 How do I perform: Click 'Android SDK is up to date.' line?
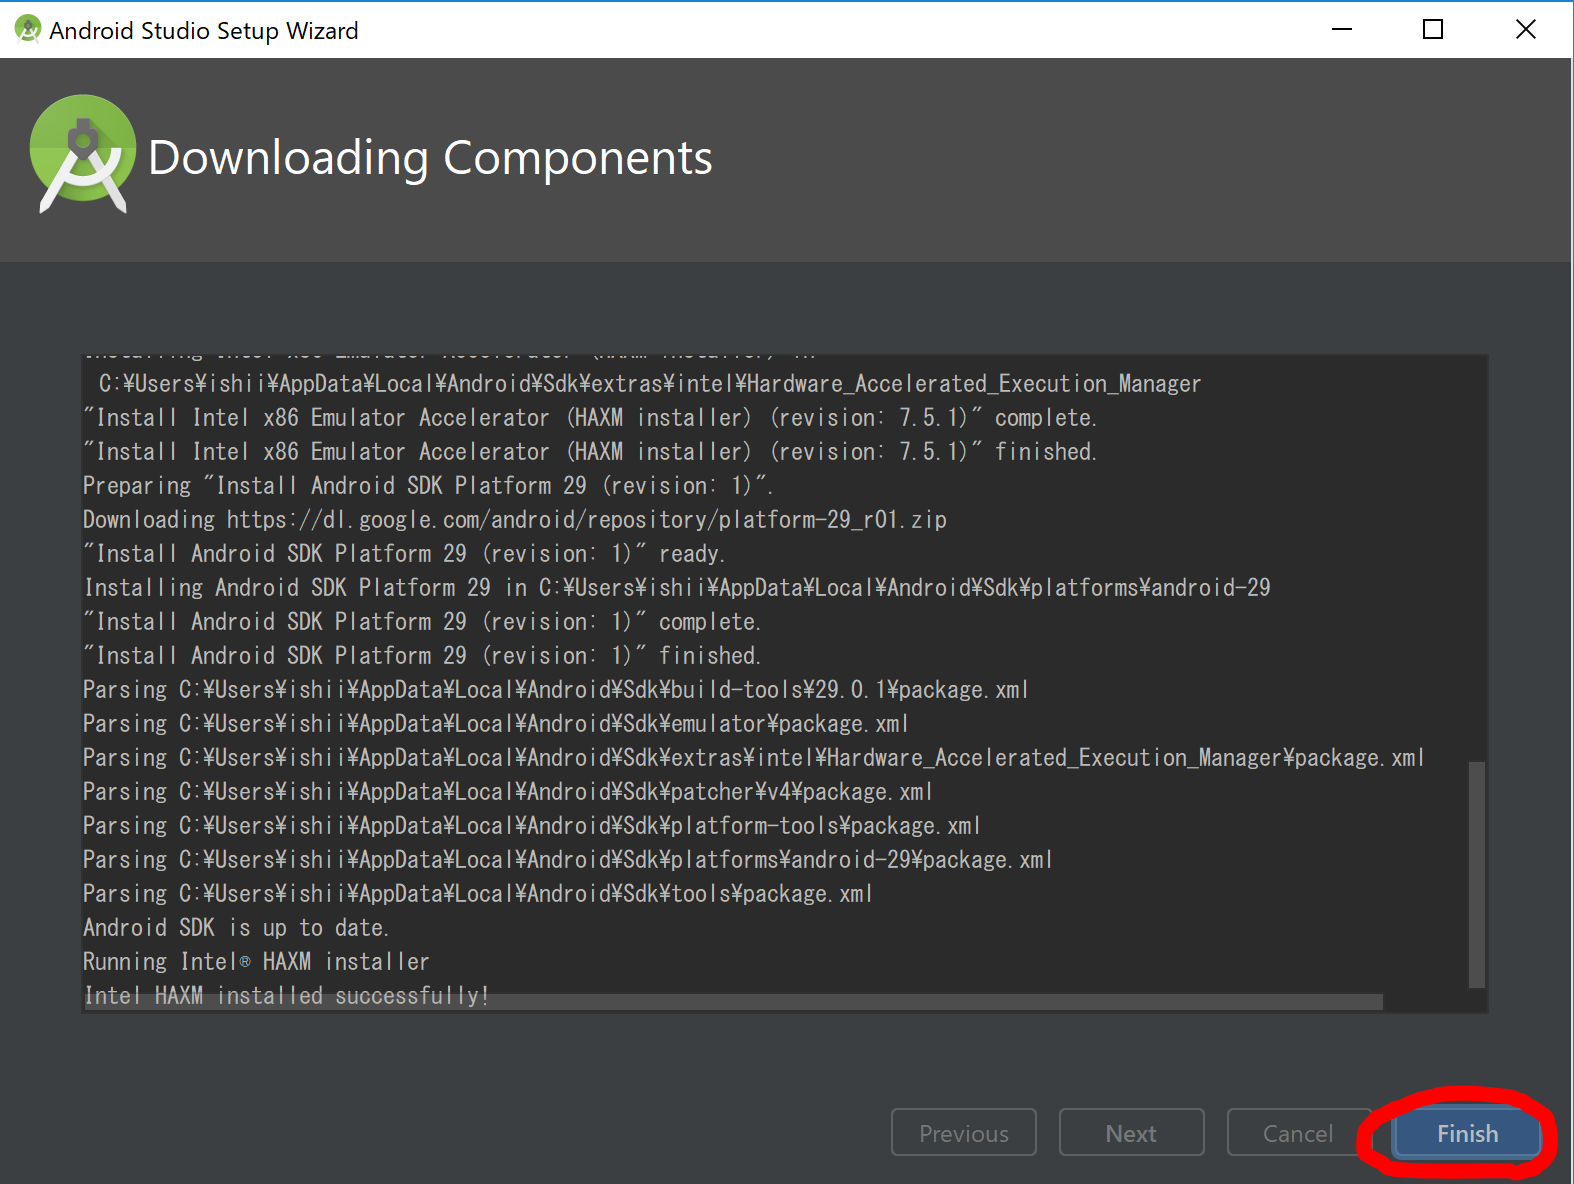point(236,928)
